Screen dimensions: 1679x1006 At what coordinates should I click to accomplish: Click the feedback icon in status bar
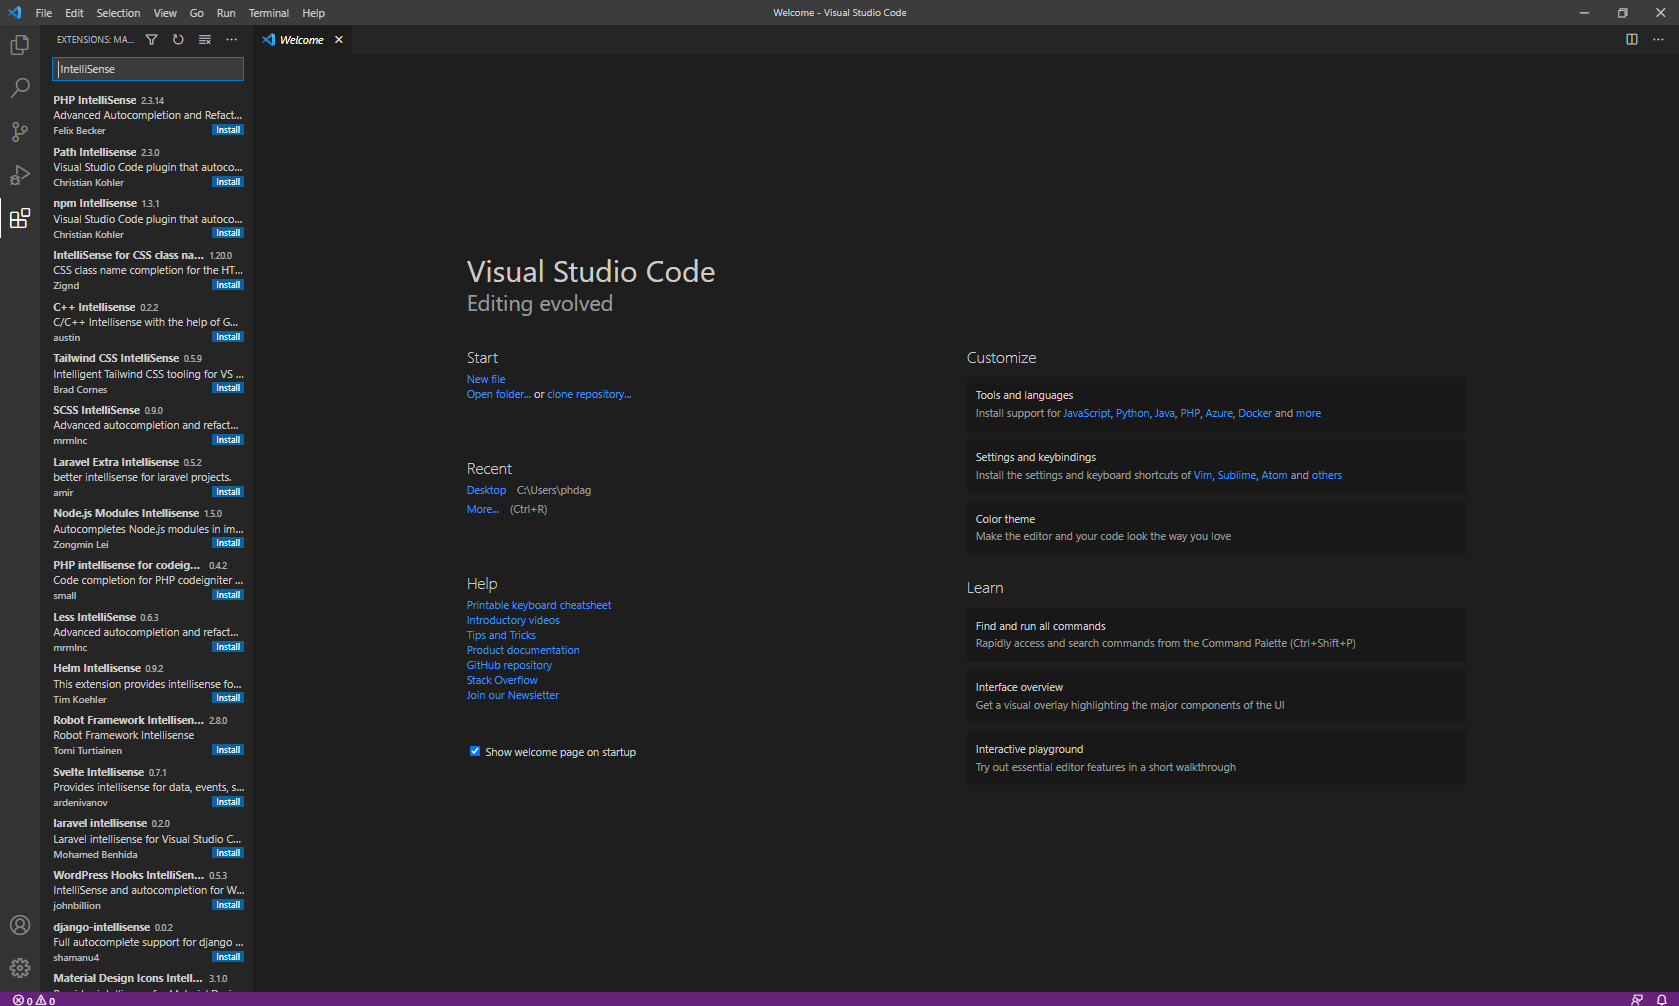coord(1637,999)
